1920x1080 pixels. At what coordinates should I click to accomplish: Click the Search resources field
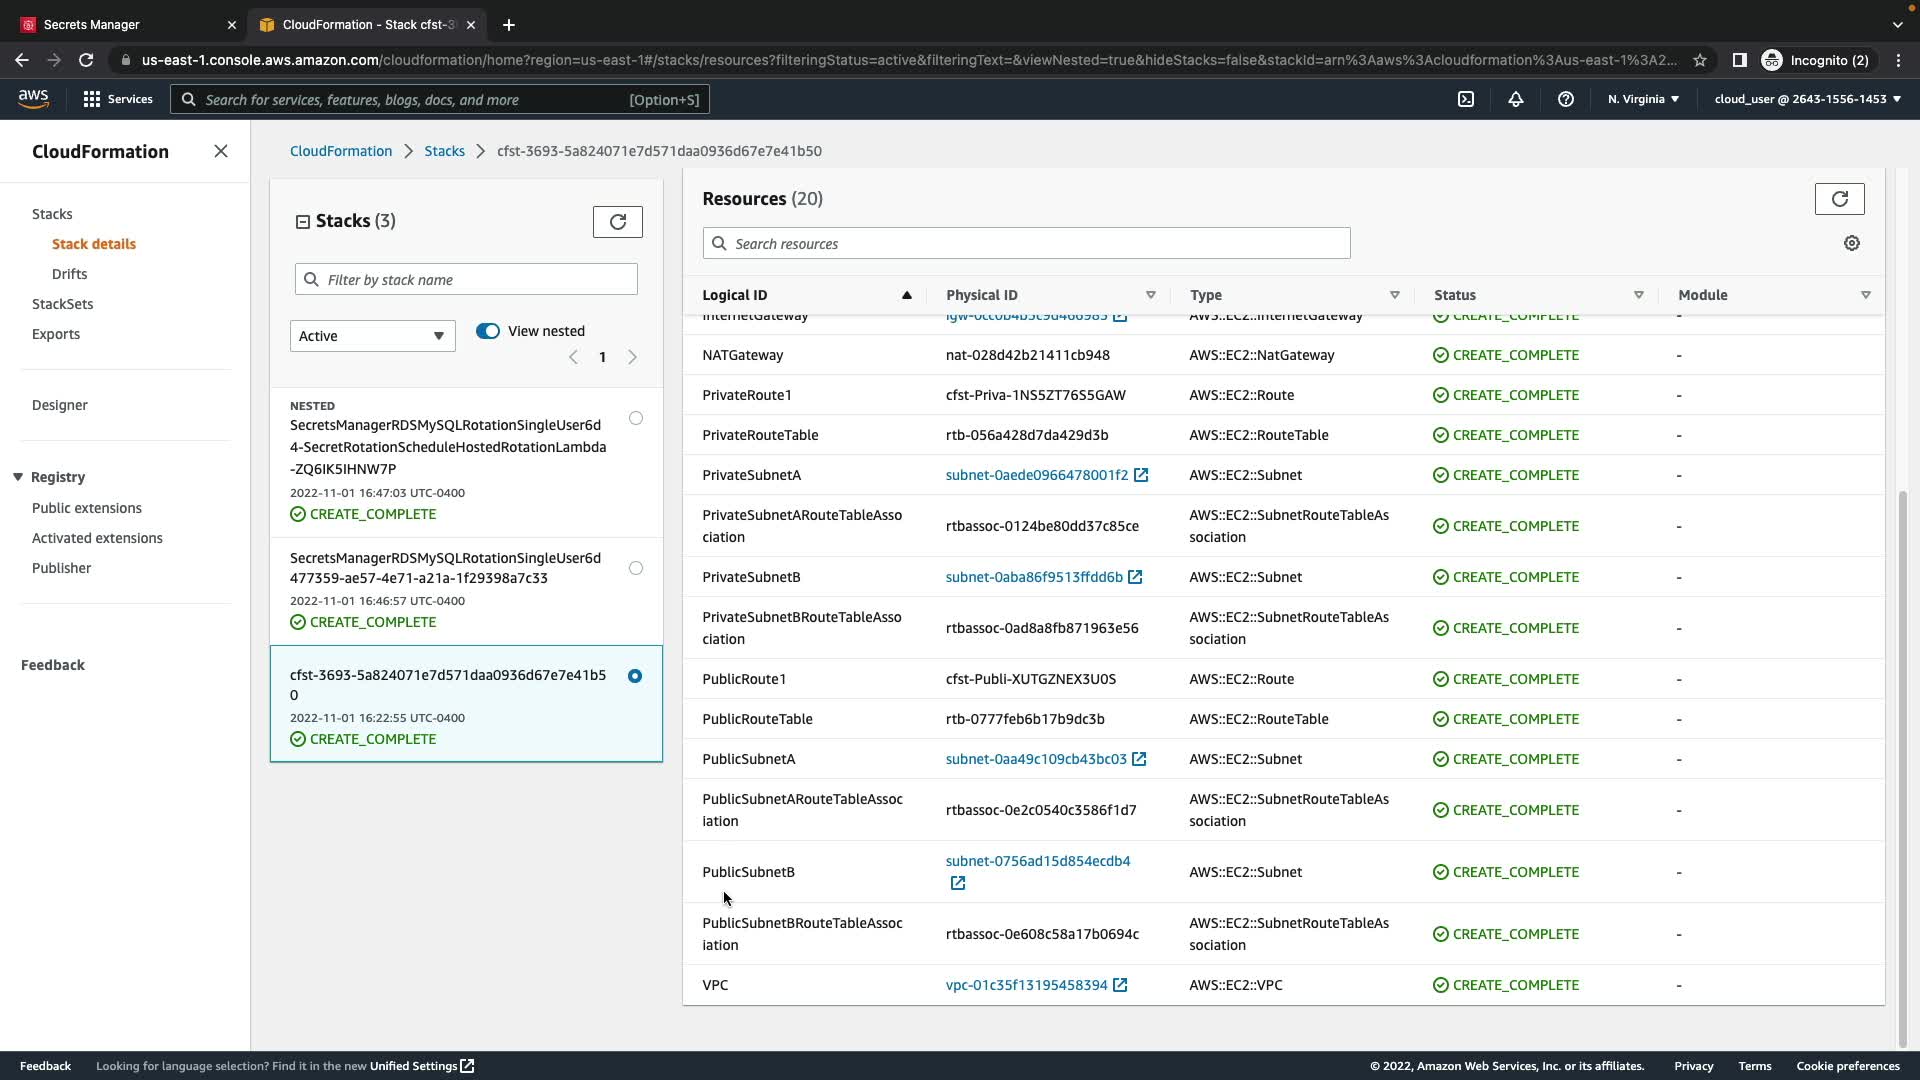(x=1026, y=243)
